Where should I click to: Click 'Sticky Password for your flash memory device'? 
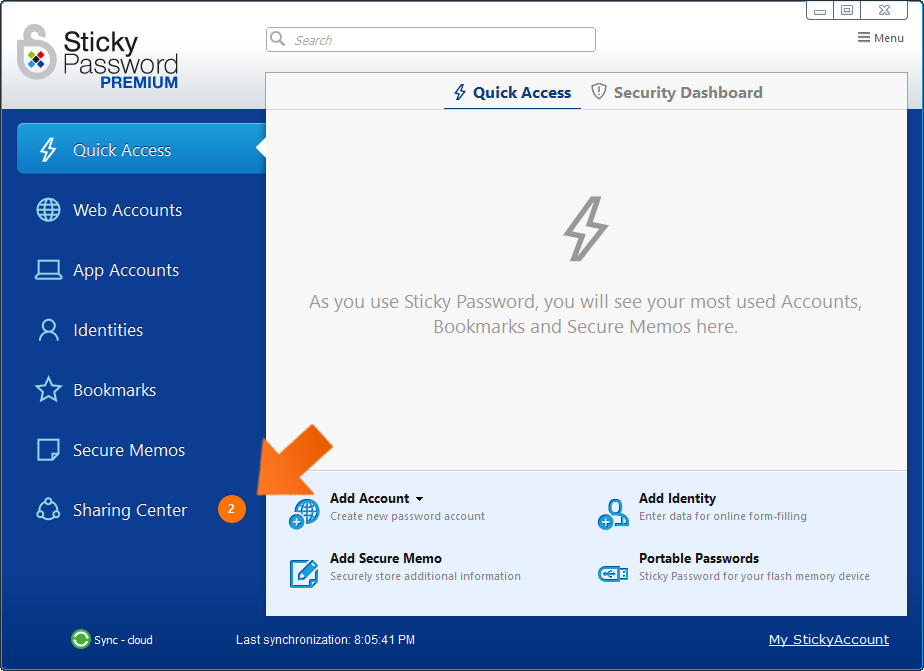(x=754, y=576)
